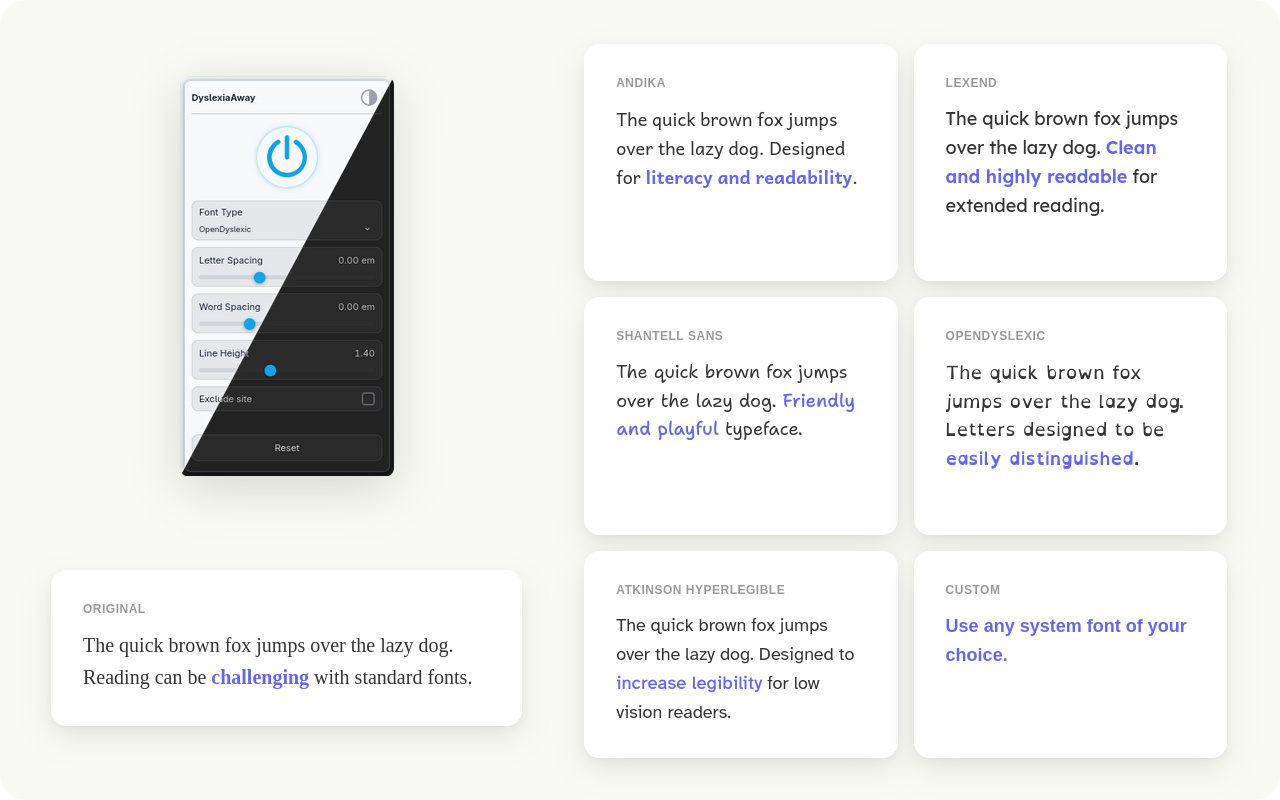Toggle the DyslexiaAway power button

[x=287, y=157]
